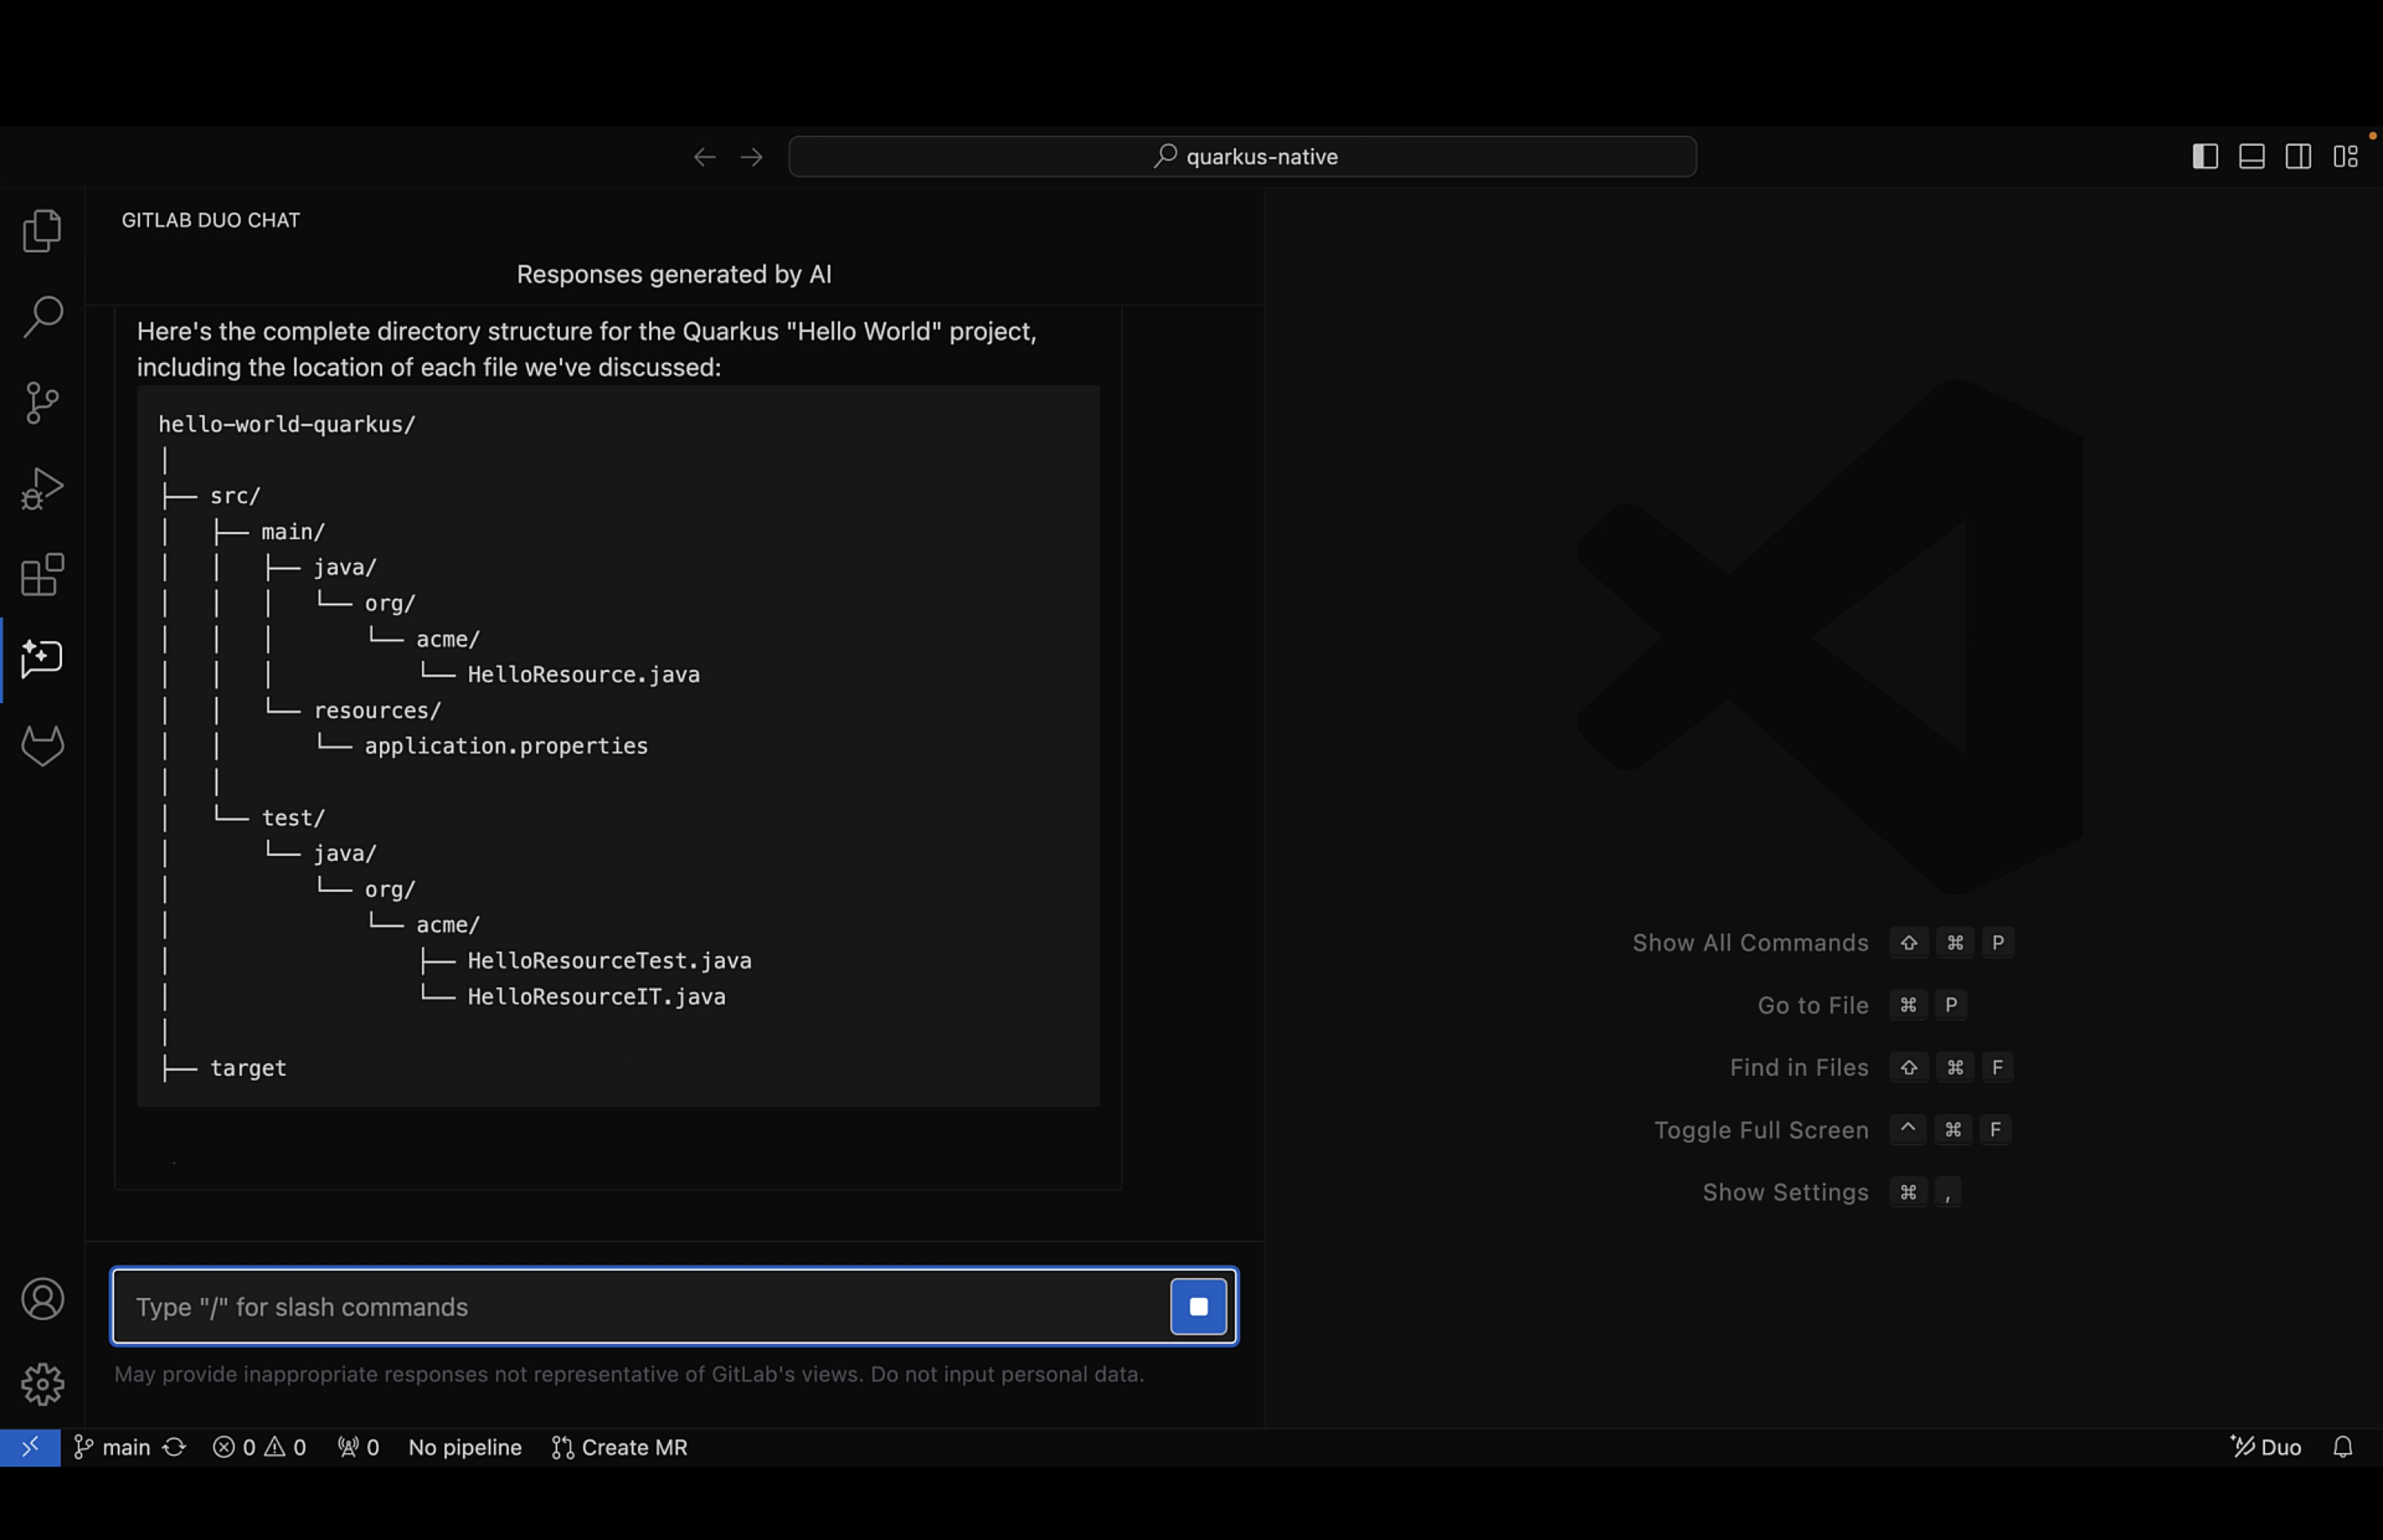This screenshot has height=1540, width=2383.
Task: Open the Customize Layout icon
Action: (x=2346, y=157)
